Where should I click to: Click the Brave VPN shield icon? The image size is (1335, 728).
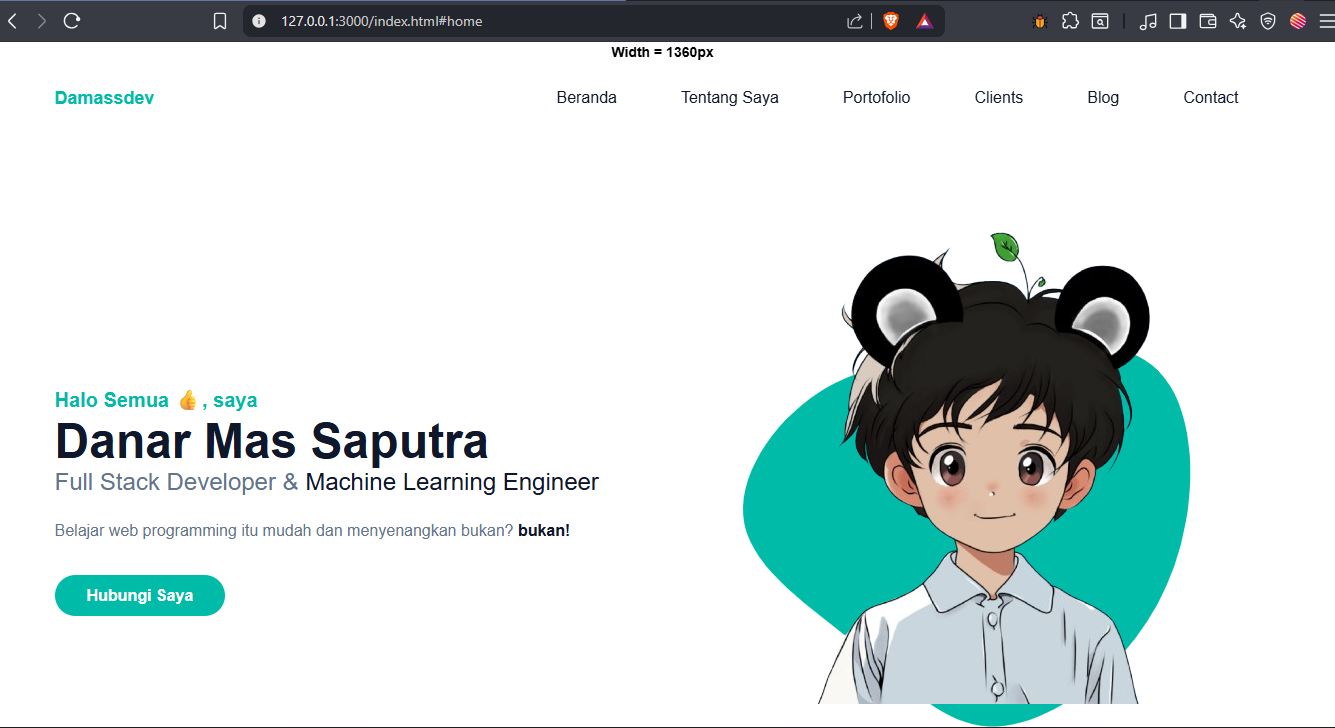(x=1268, y=21)
